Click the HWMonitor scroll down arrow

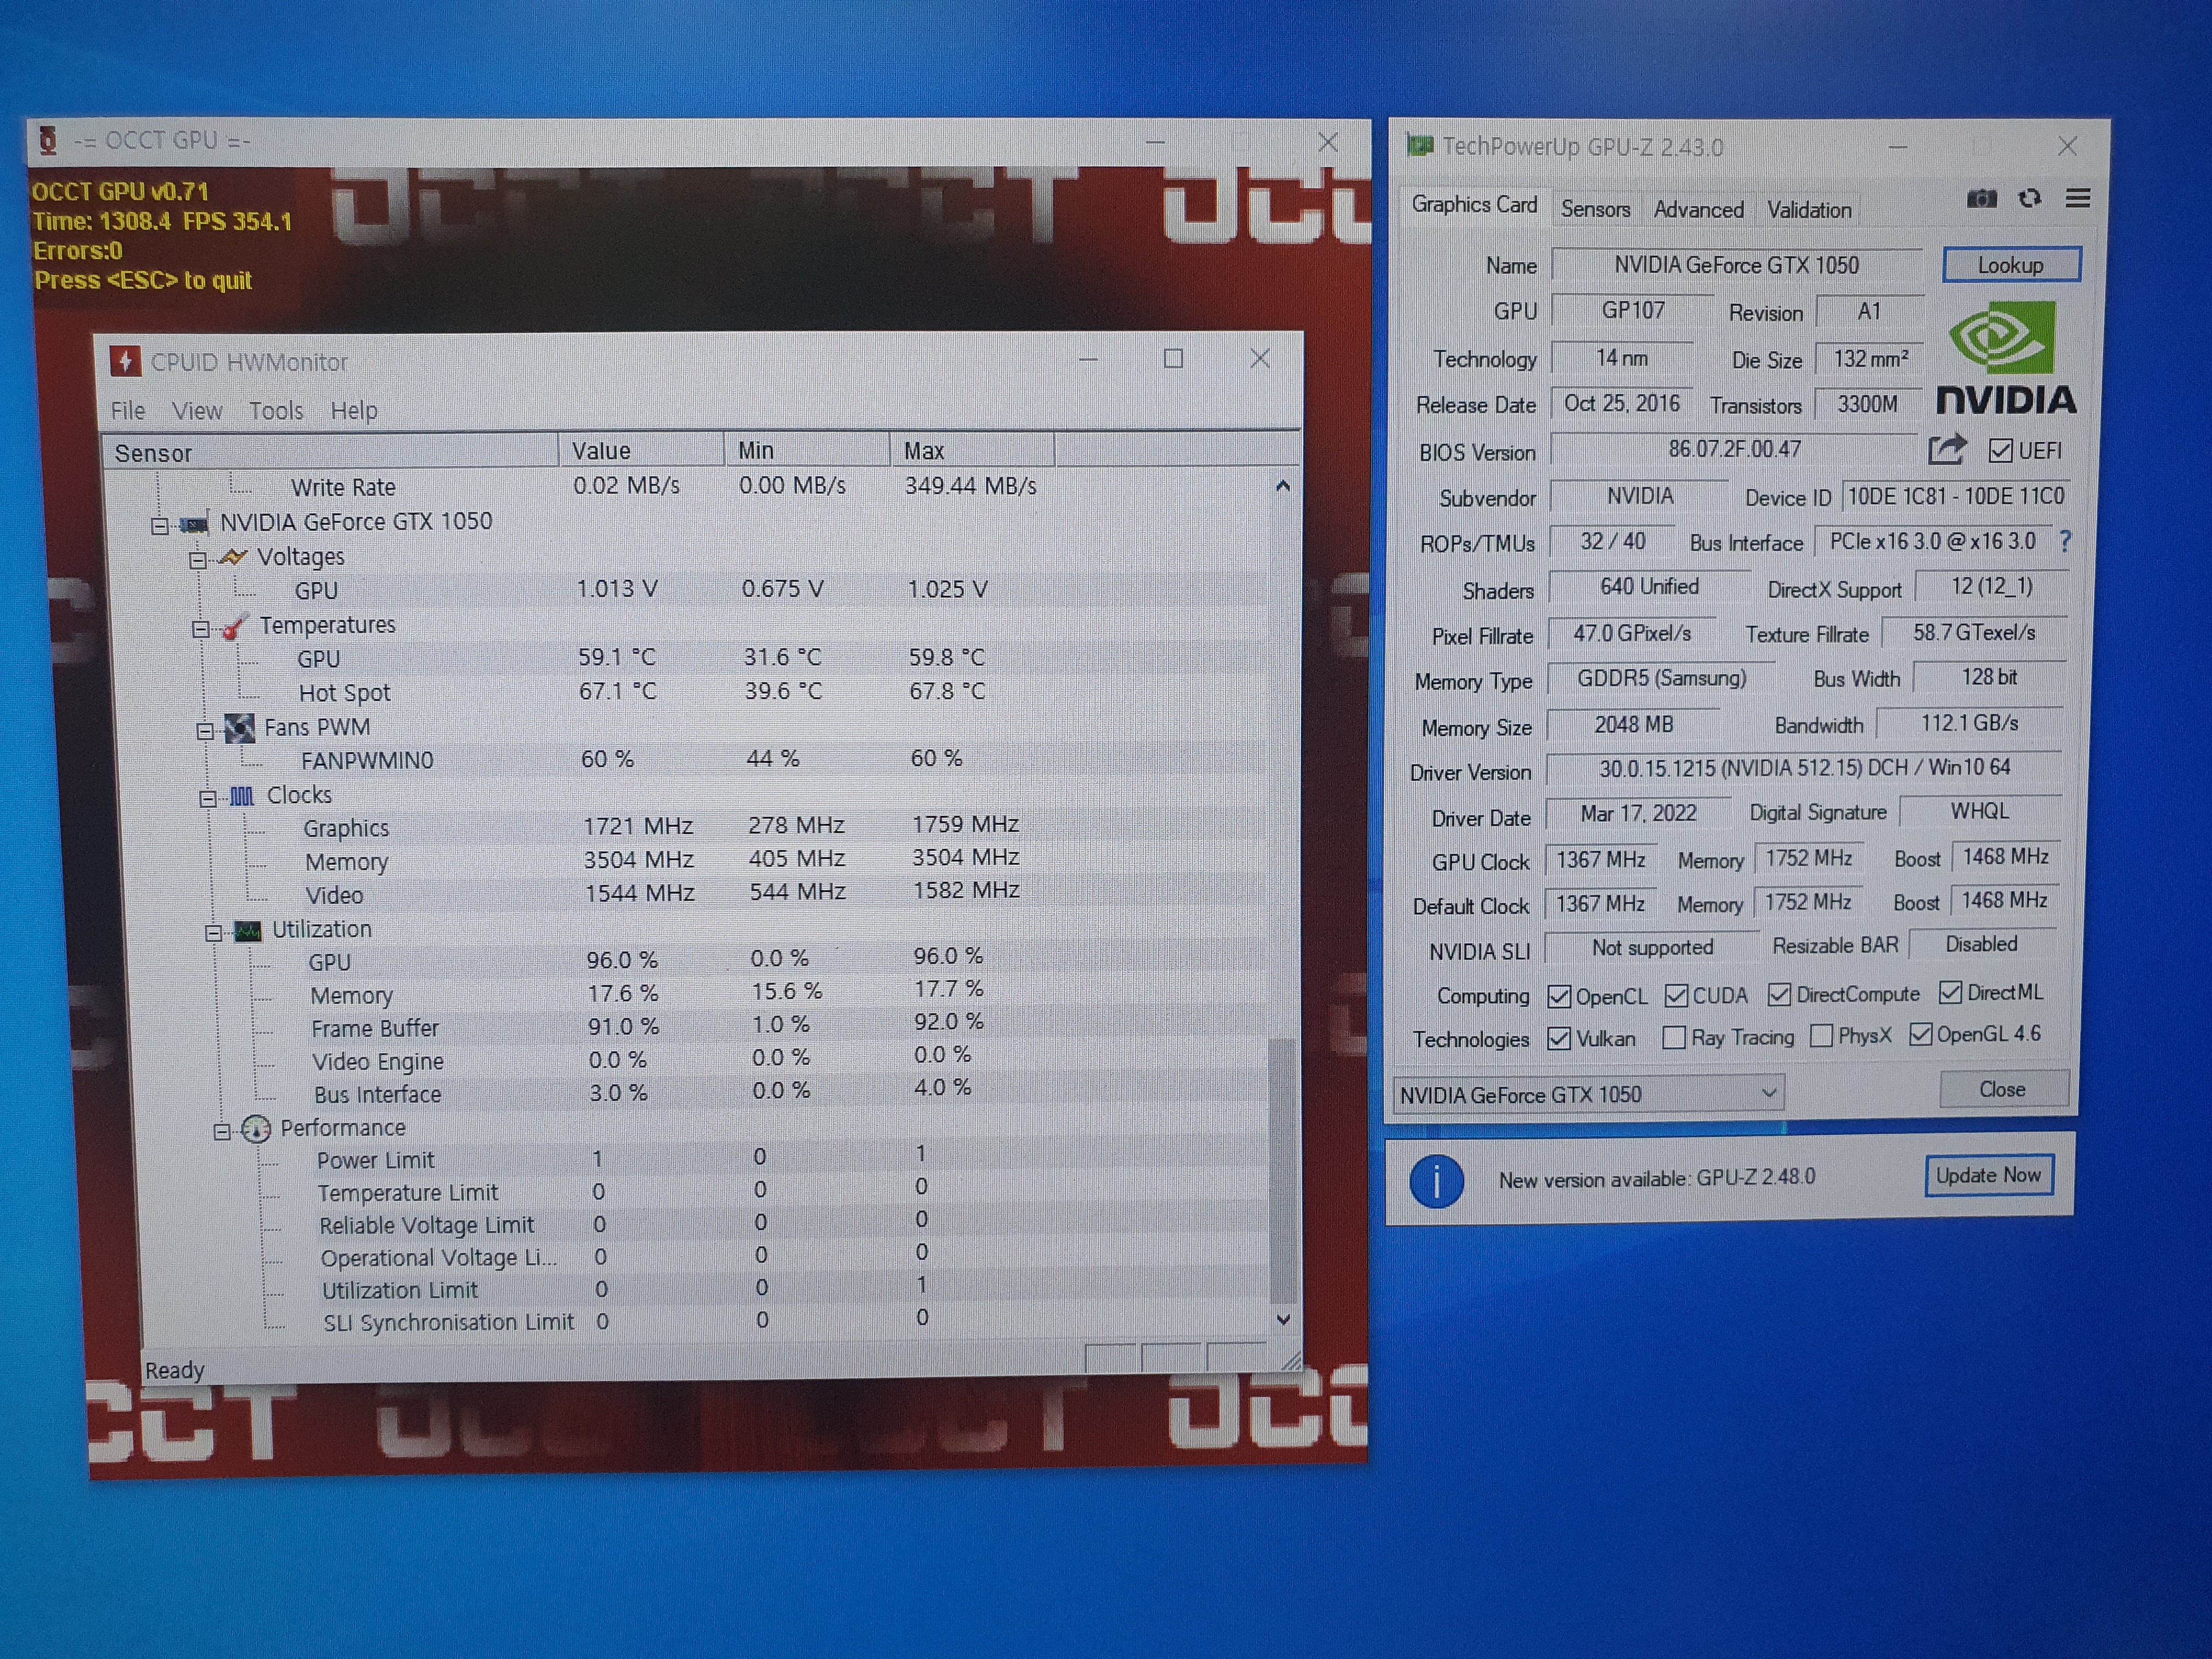1283,1320
